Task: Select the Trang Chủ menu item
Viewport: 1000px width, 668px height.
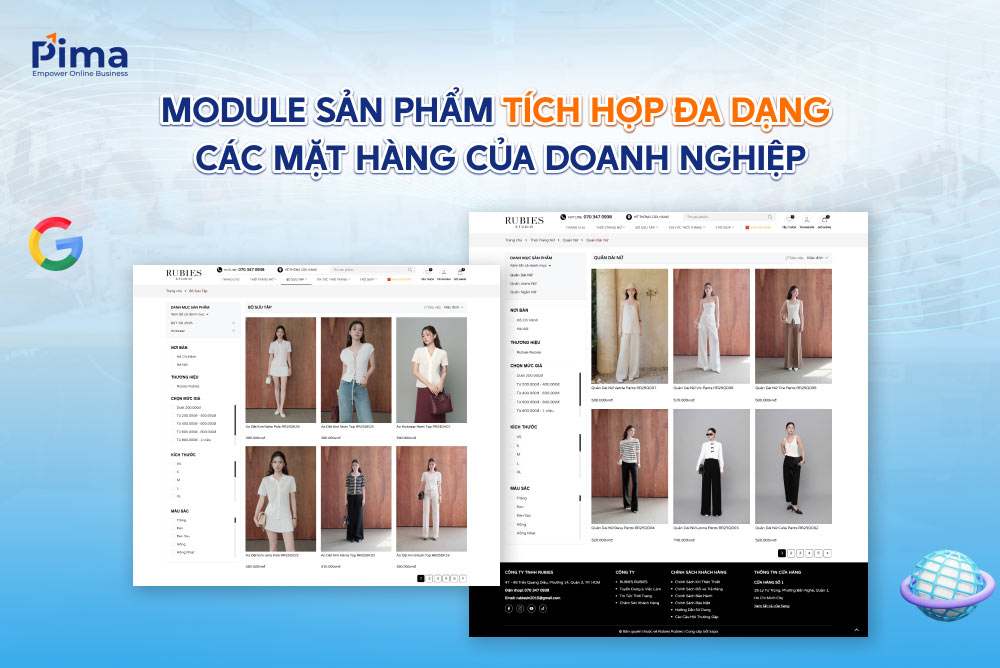Action: point(575,227)
